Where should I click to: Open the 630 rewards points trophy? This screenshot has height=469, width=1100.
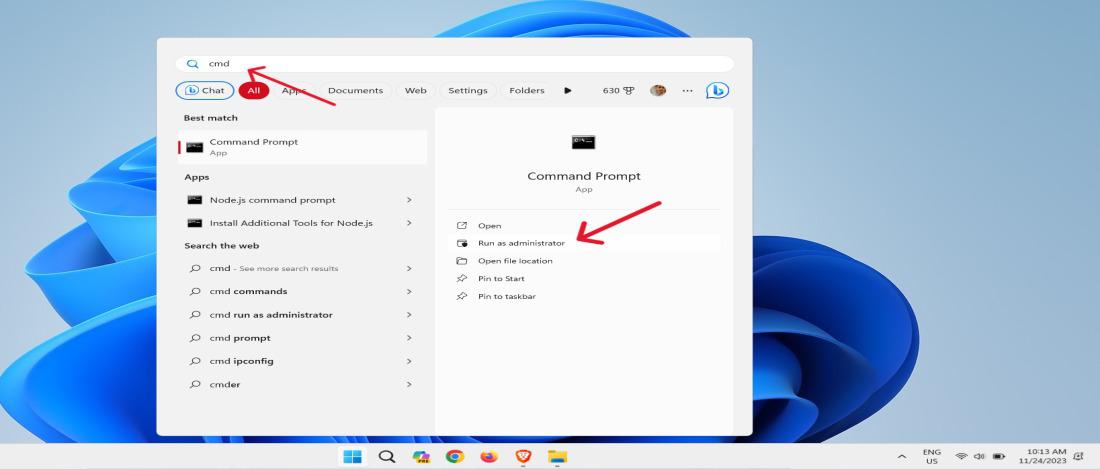click(618, 90)
